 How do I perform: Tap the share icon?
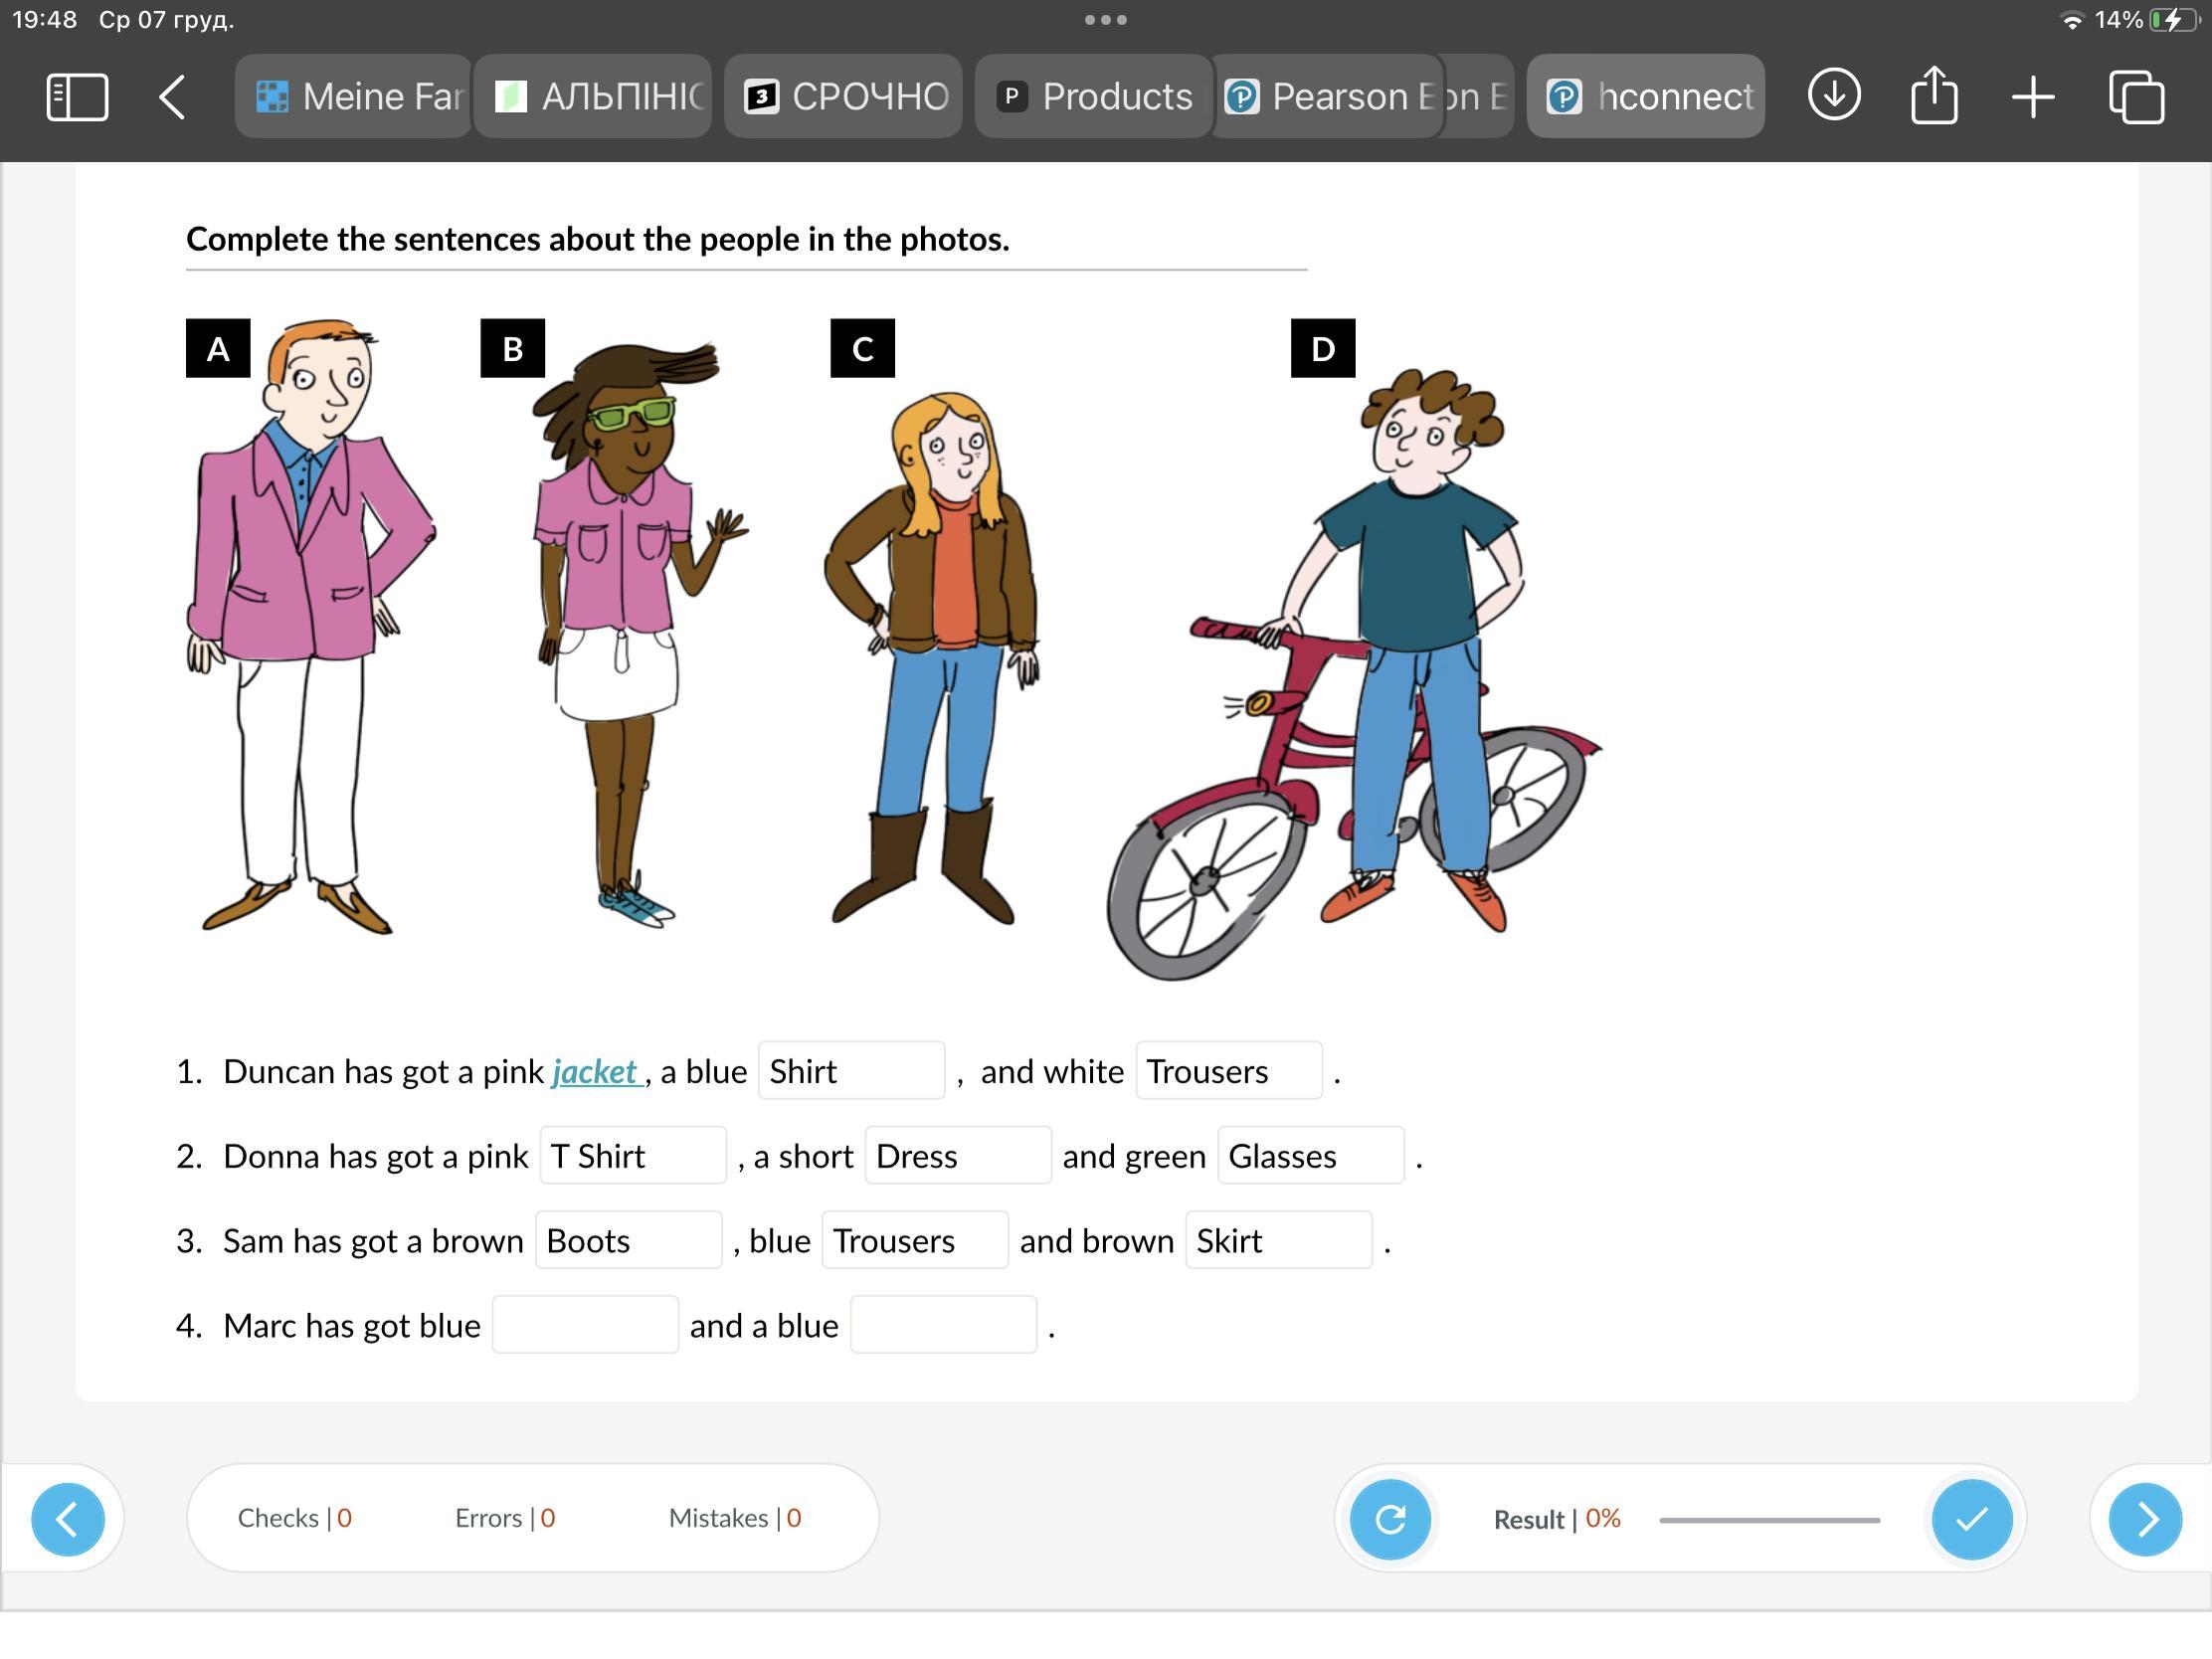(x=1933, y=96)
